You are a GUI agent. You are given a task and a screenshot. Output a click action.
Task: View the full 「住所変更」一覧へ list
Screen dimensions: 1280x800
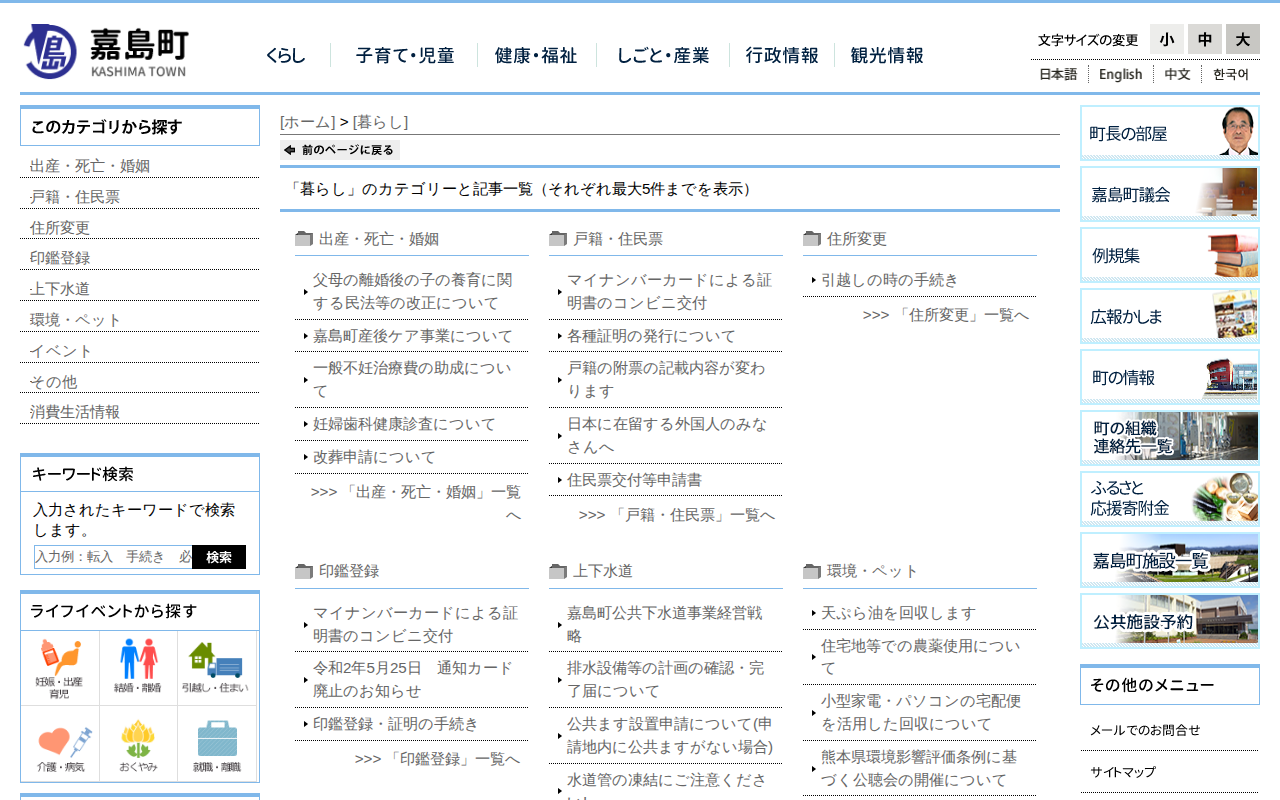coord(946,315)
